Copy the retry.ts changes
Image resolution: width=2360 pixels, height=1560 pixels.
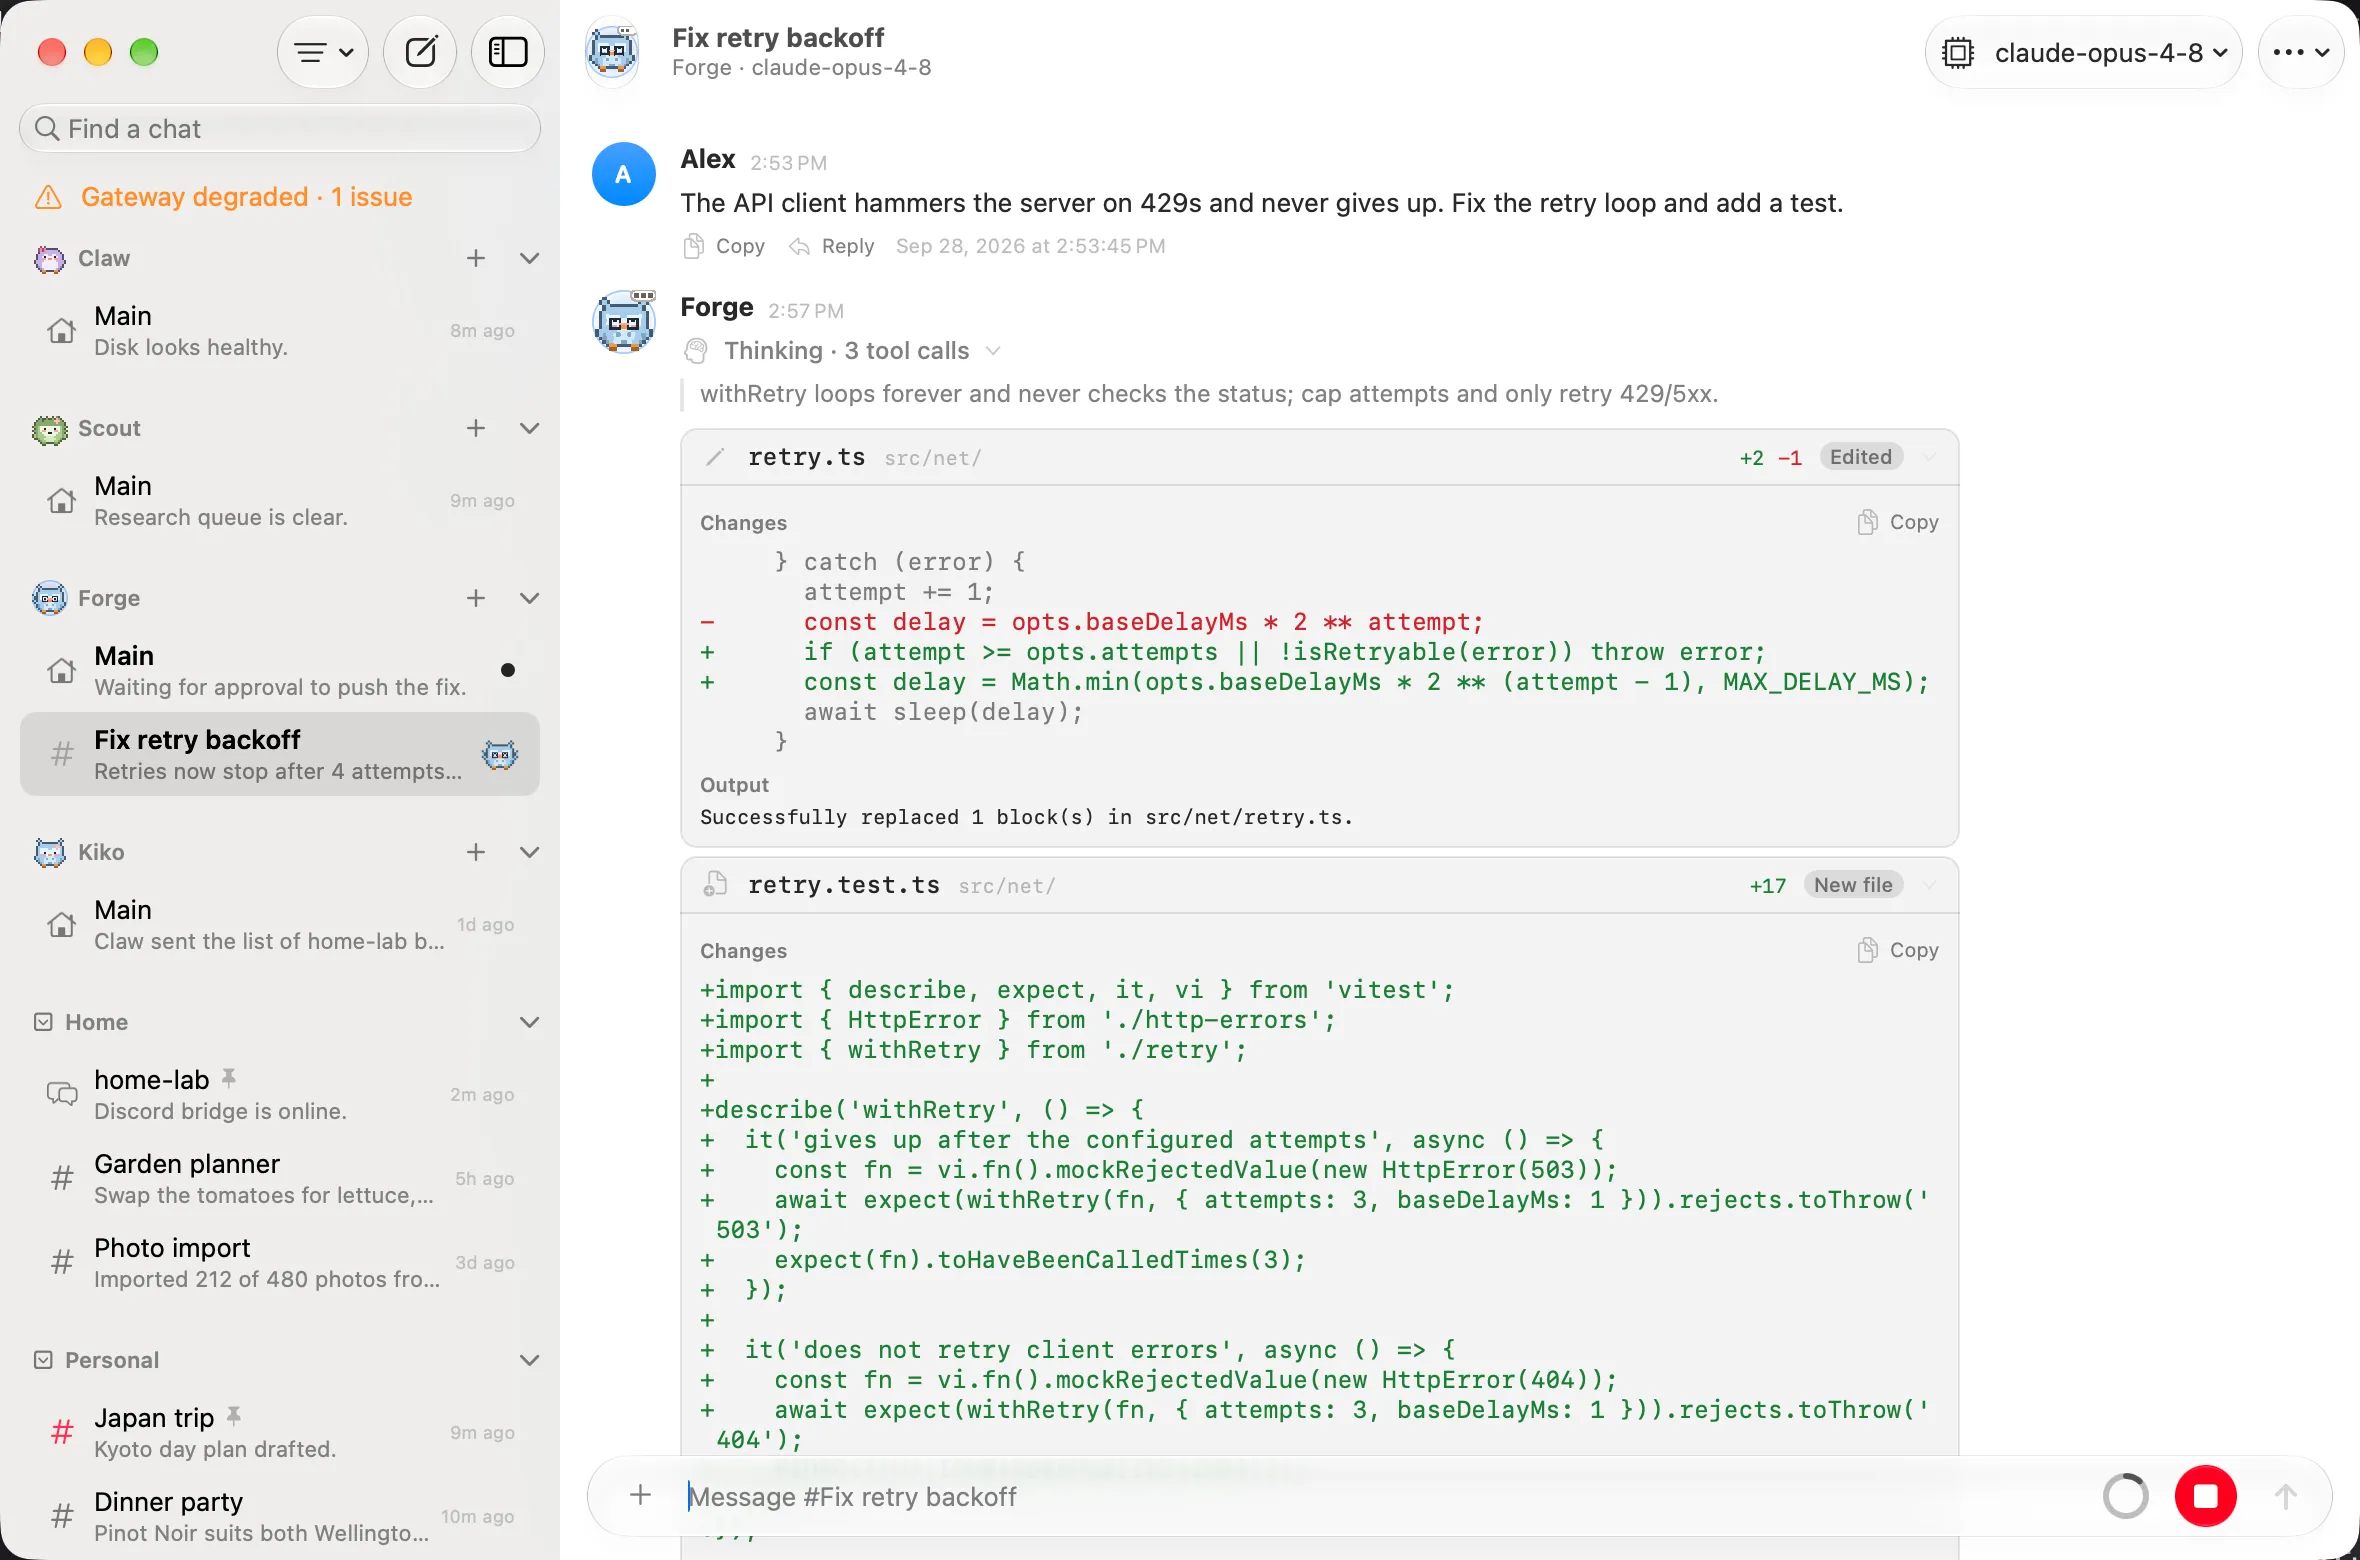[x=1898, y=522]
